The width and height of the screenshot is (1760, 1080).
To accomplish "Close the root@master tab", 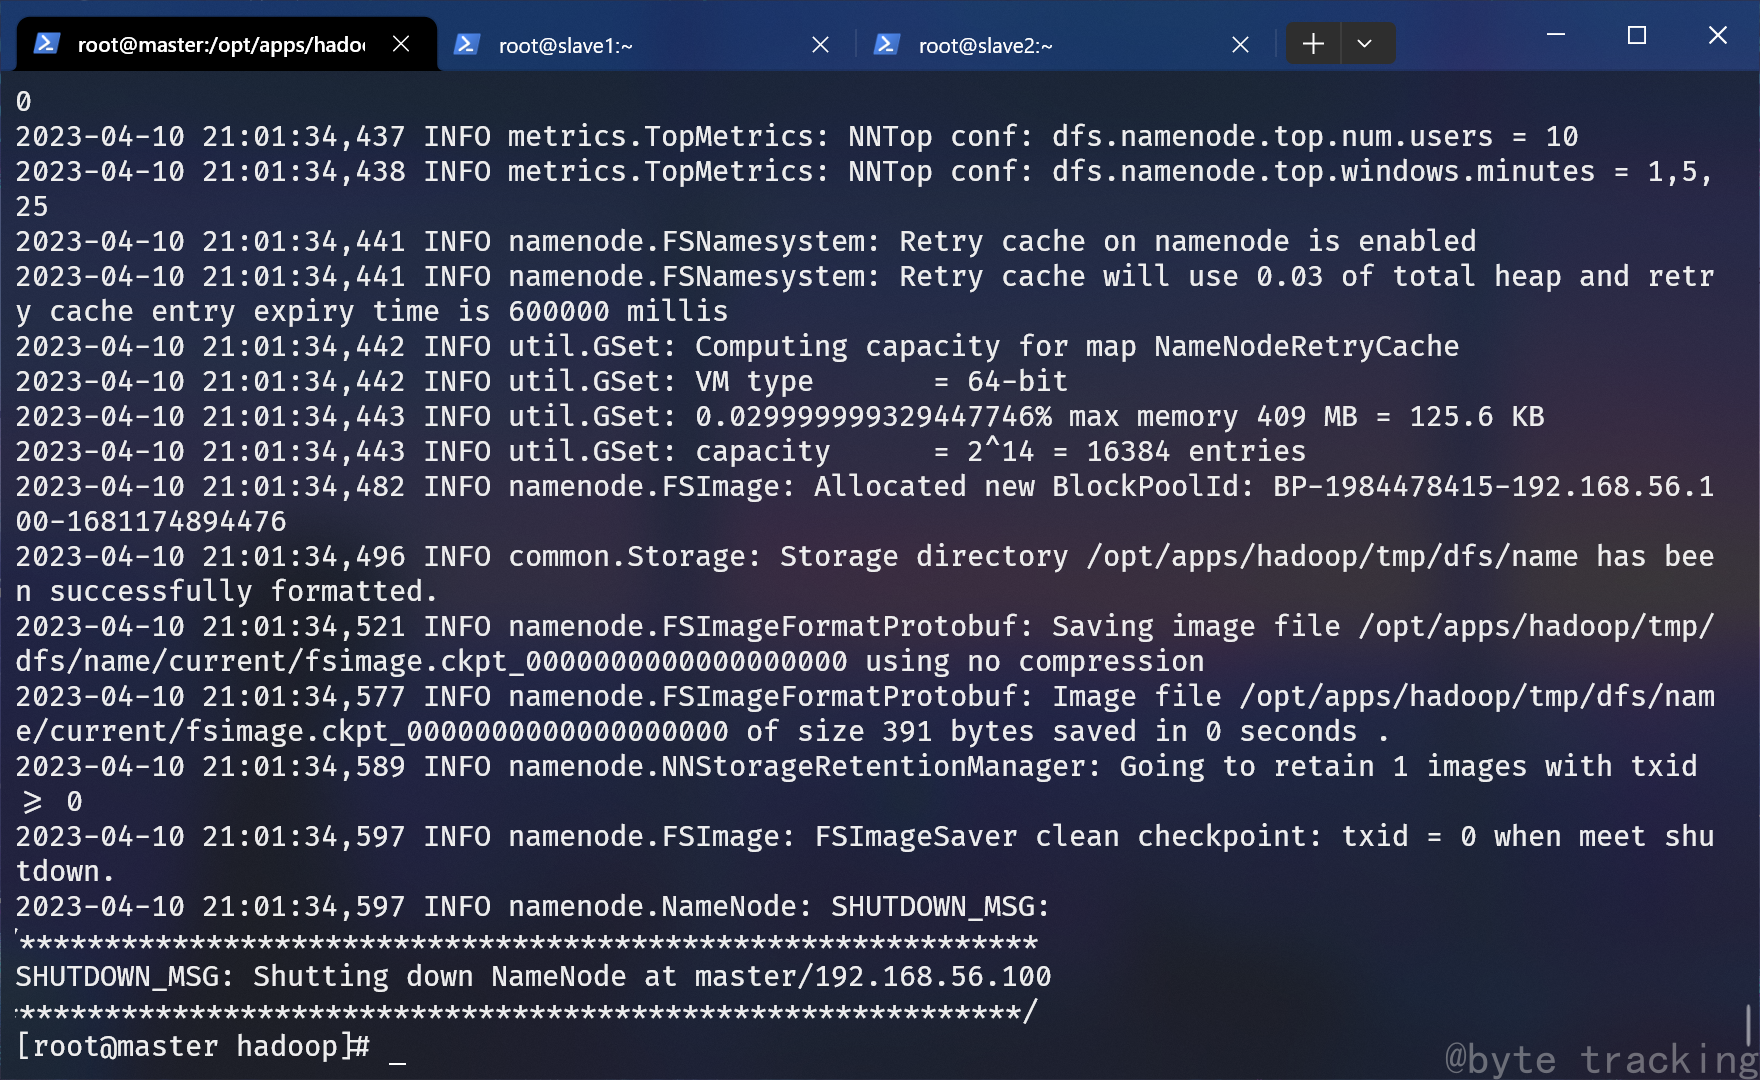I will [x=401, y=44].
